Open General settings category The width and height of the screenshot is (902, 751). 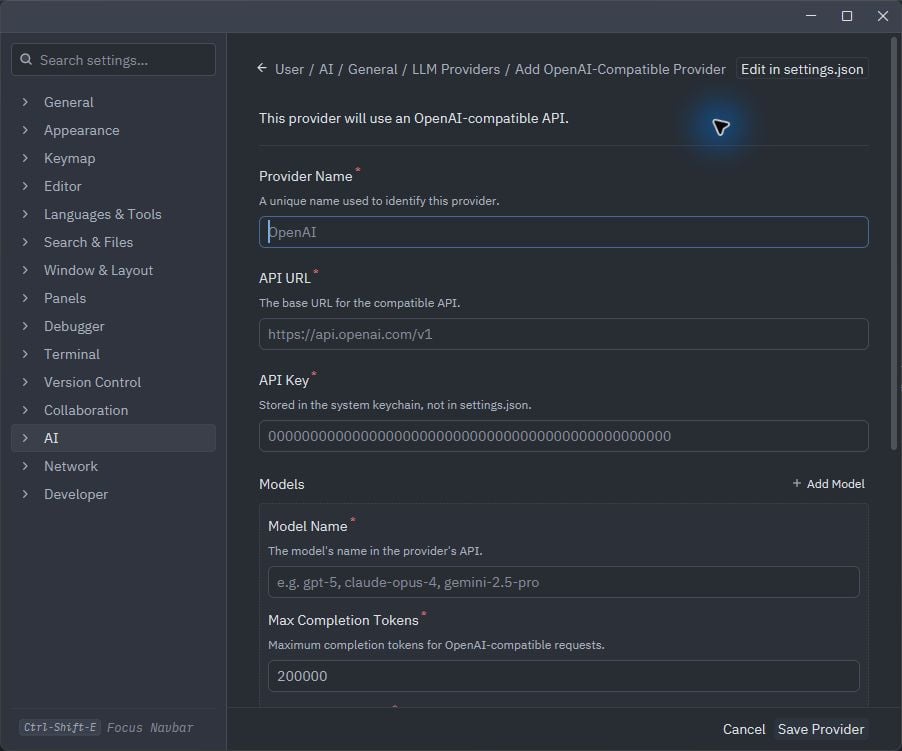[x=113, y=102]
